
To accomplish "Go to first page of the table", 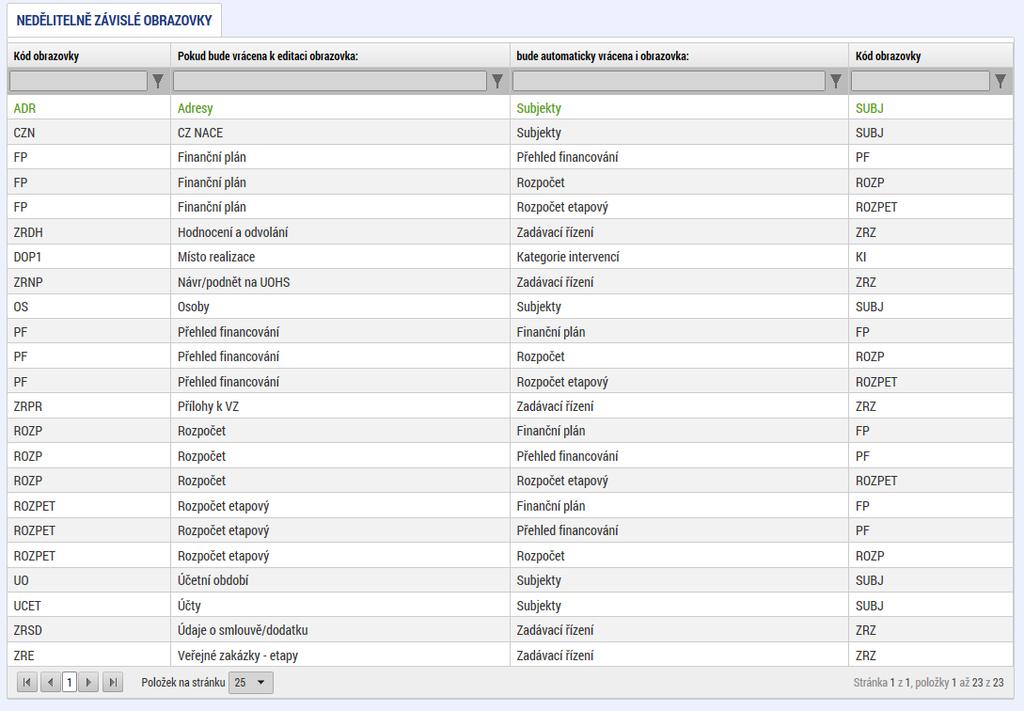I will click(x=27, y=682).
